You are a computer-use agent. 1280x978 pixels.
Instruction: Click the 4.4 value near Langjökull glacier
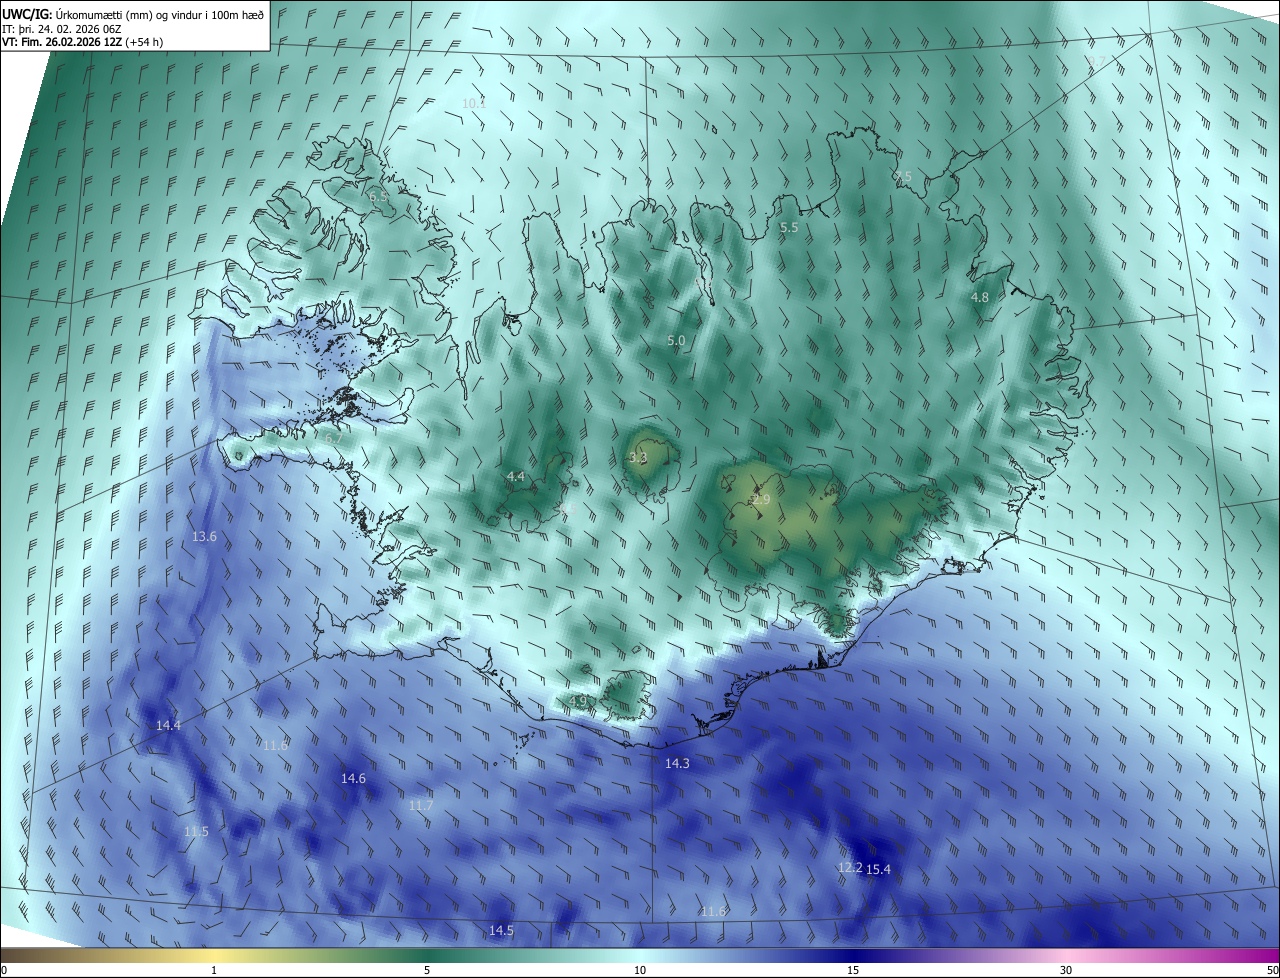516,476
